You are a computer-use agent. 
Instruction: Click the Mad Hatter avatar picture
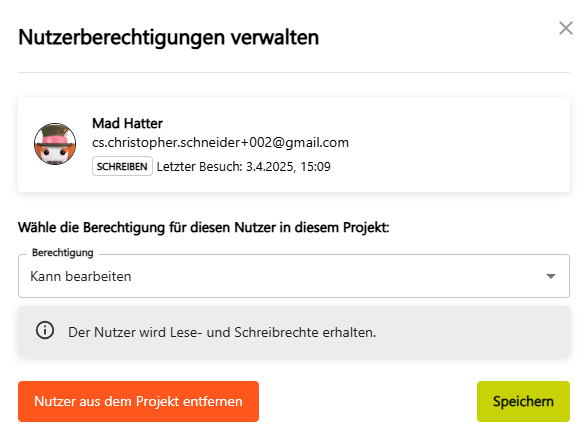click(55, 144)
